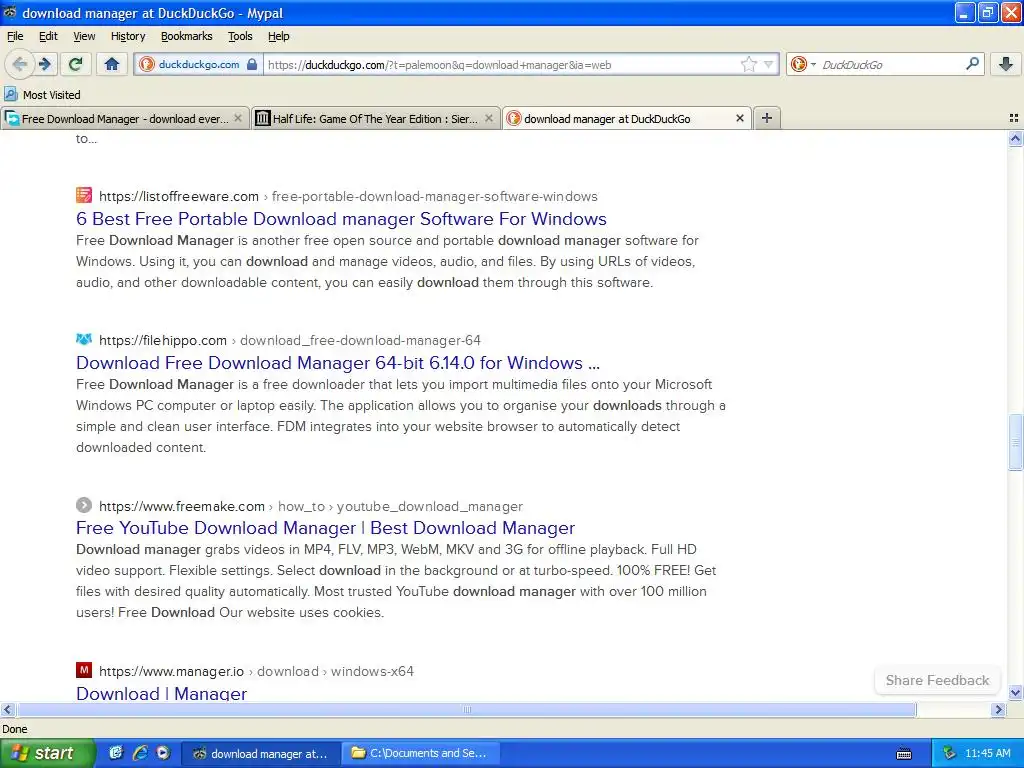
Task: Switch to C:\Documents and Se... taskbar window
Action: [422, 754]
